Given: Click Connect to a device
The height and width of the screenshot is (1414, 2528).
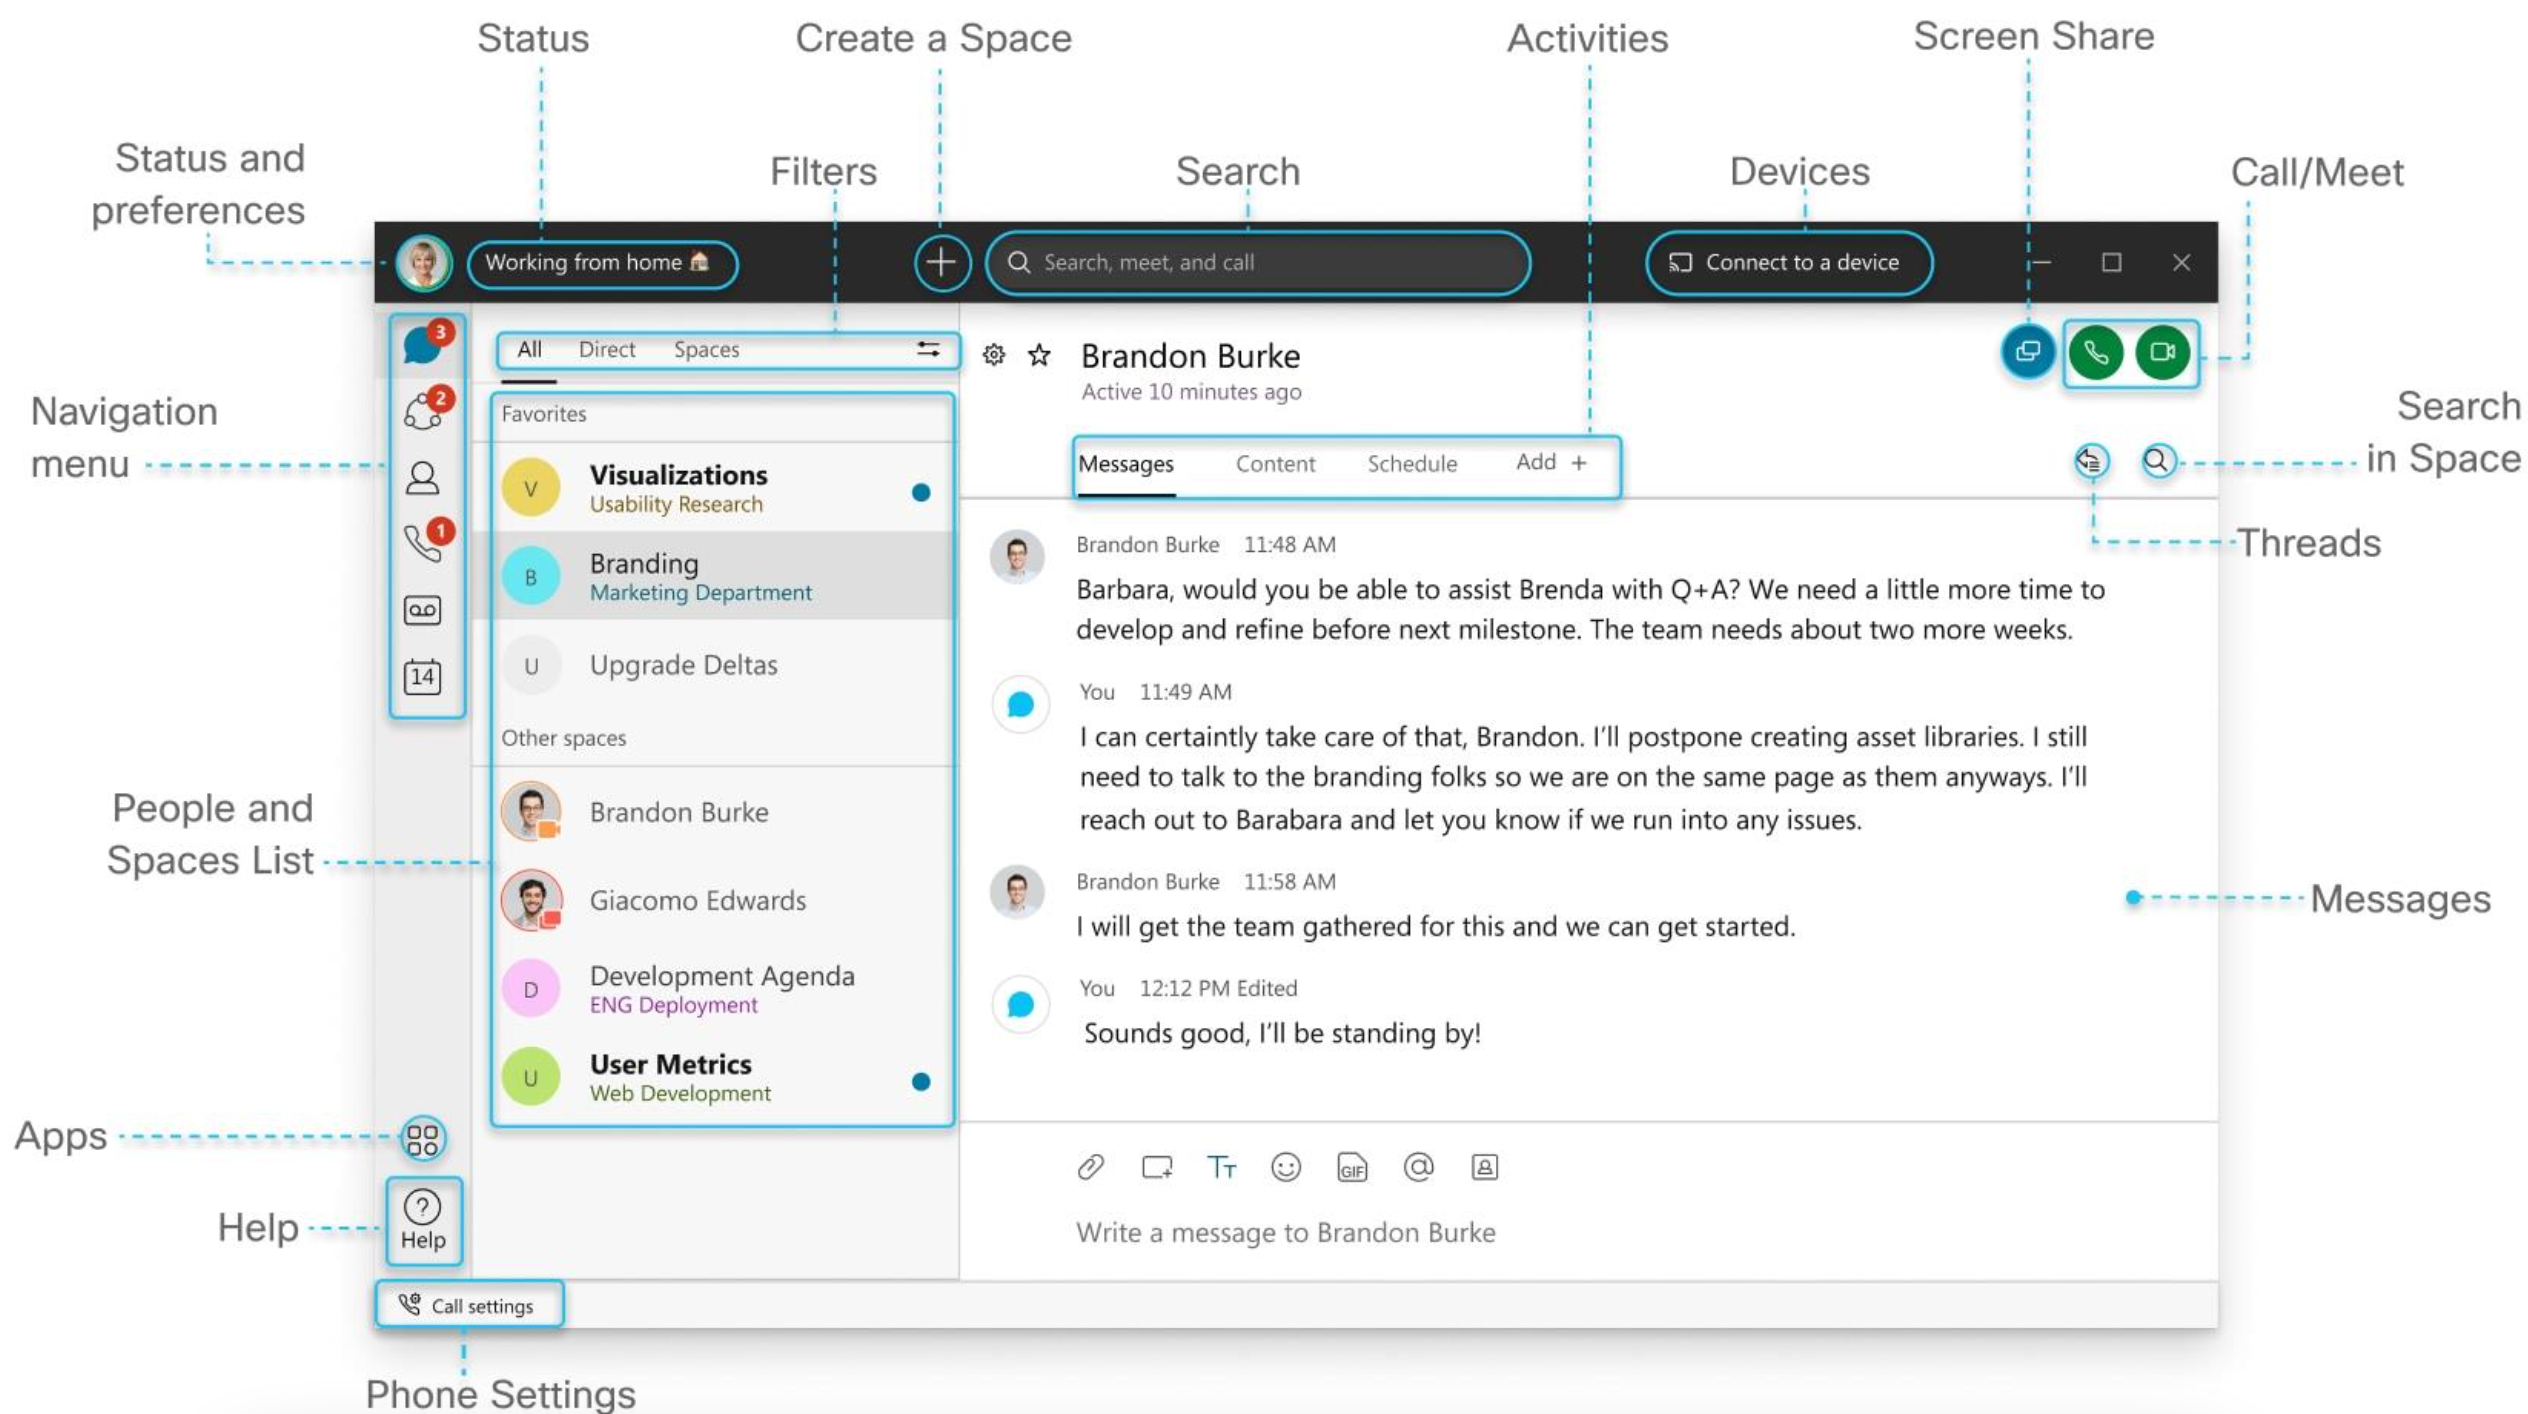Looking at the screenshot, I should pyautogui.click(x=1788, y=263).
